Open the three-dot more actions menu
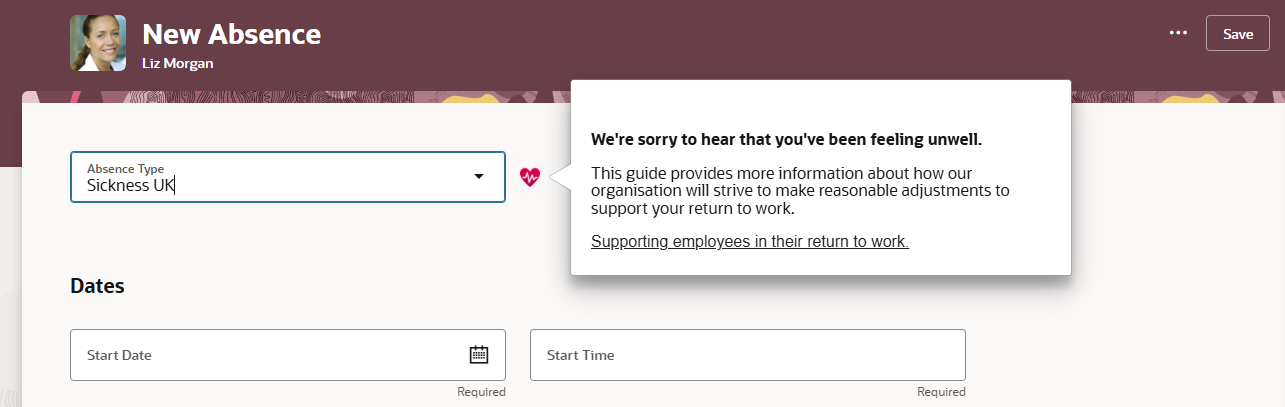Viewport: 1285px width, 407px height. click(x=1178, y=33)
